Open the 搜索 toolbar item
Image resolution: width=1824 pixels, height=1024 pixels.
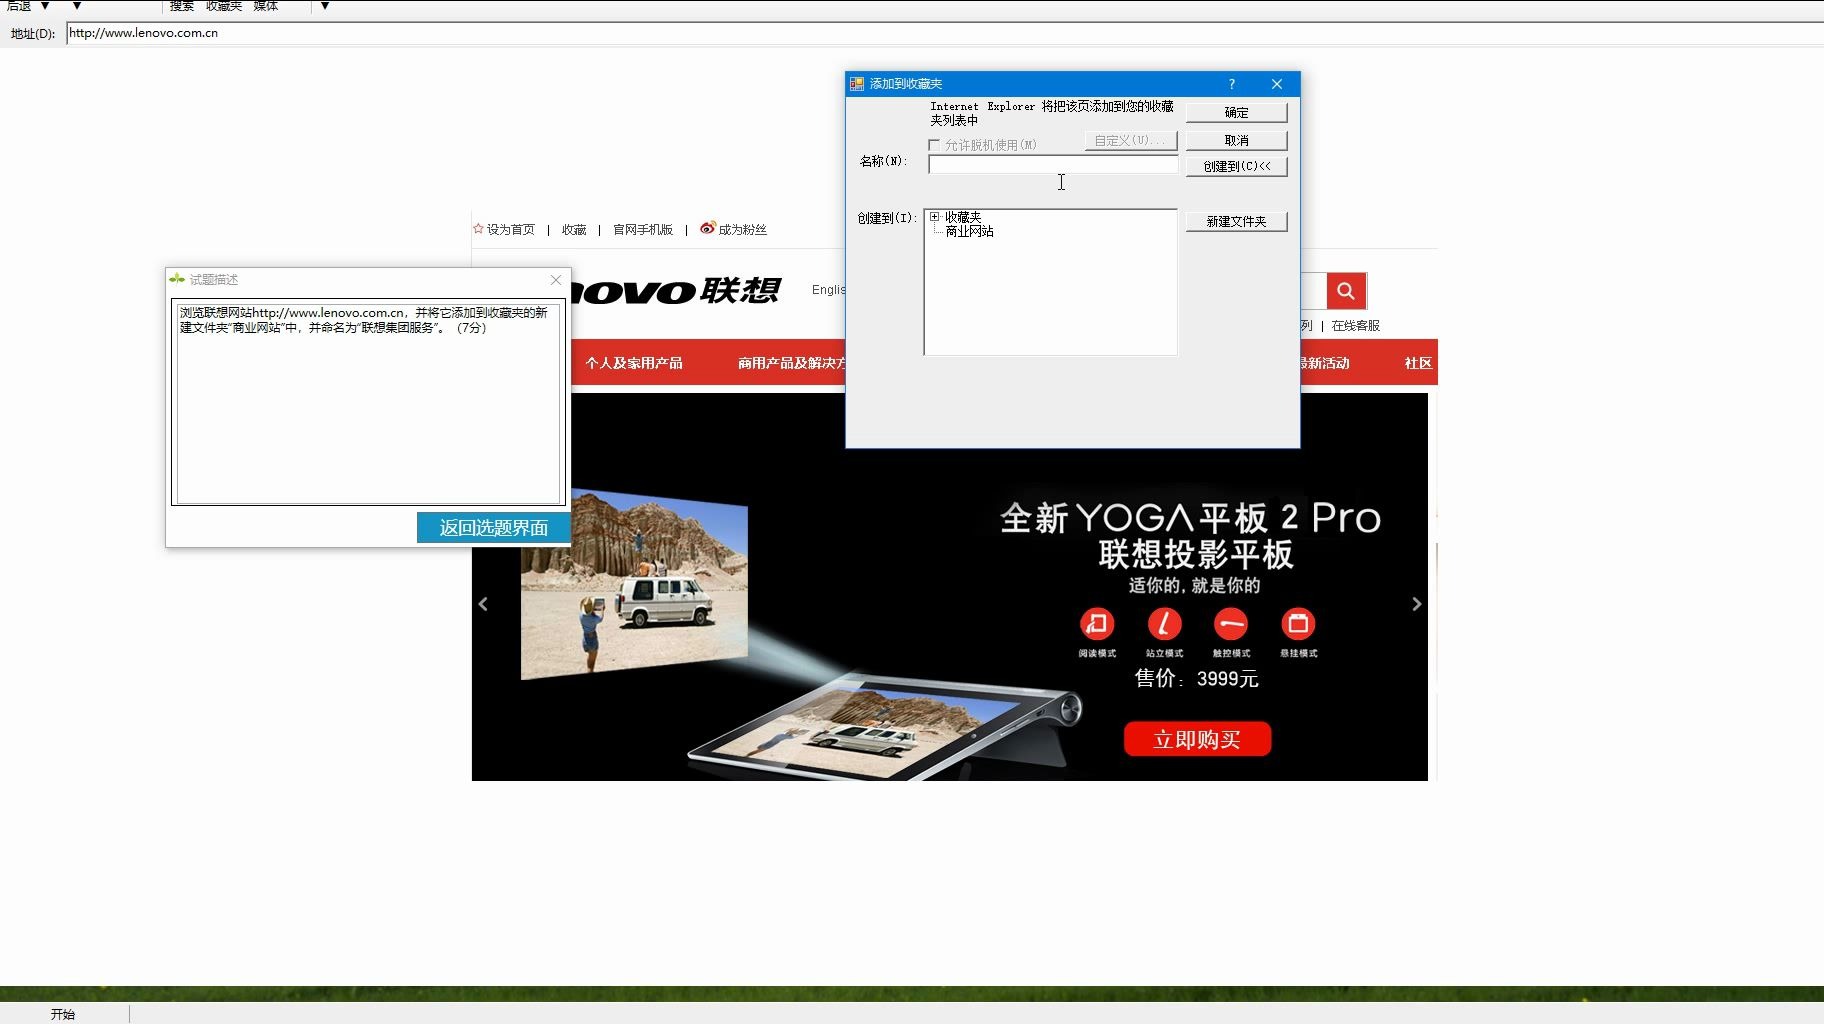(x=182, y=6)
